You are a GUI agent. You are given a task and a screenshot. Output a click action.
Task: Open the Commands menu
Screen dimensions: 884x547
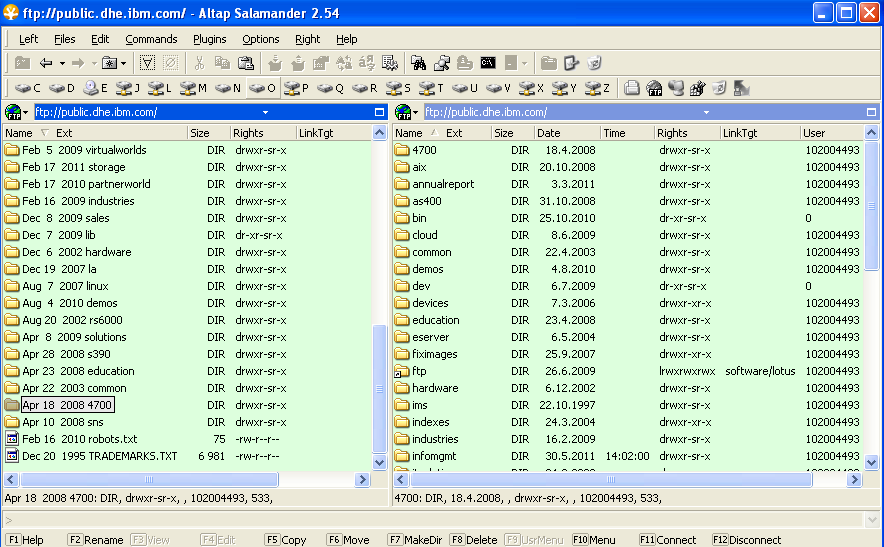151,39
